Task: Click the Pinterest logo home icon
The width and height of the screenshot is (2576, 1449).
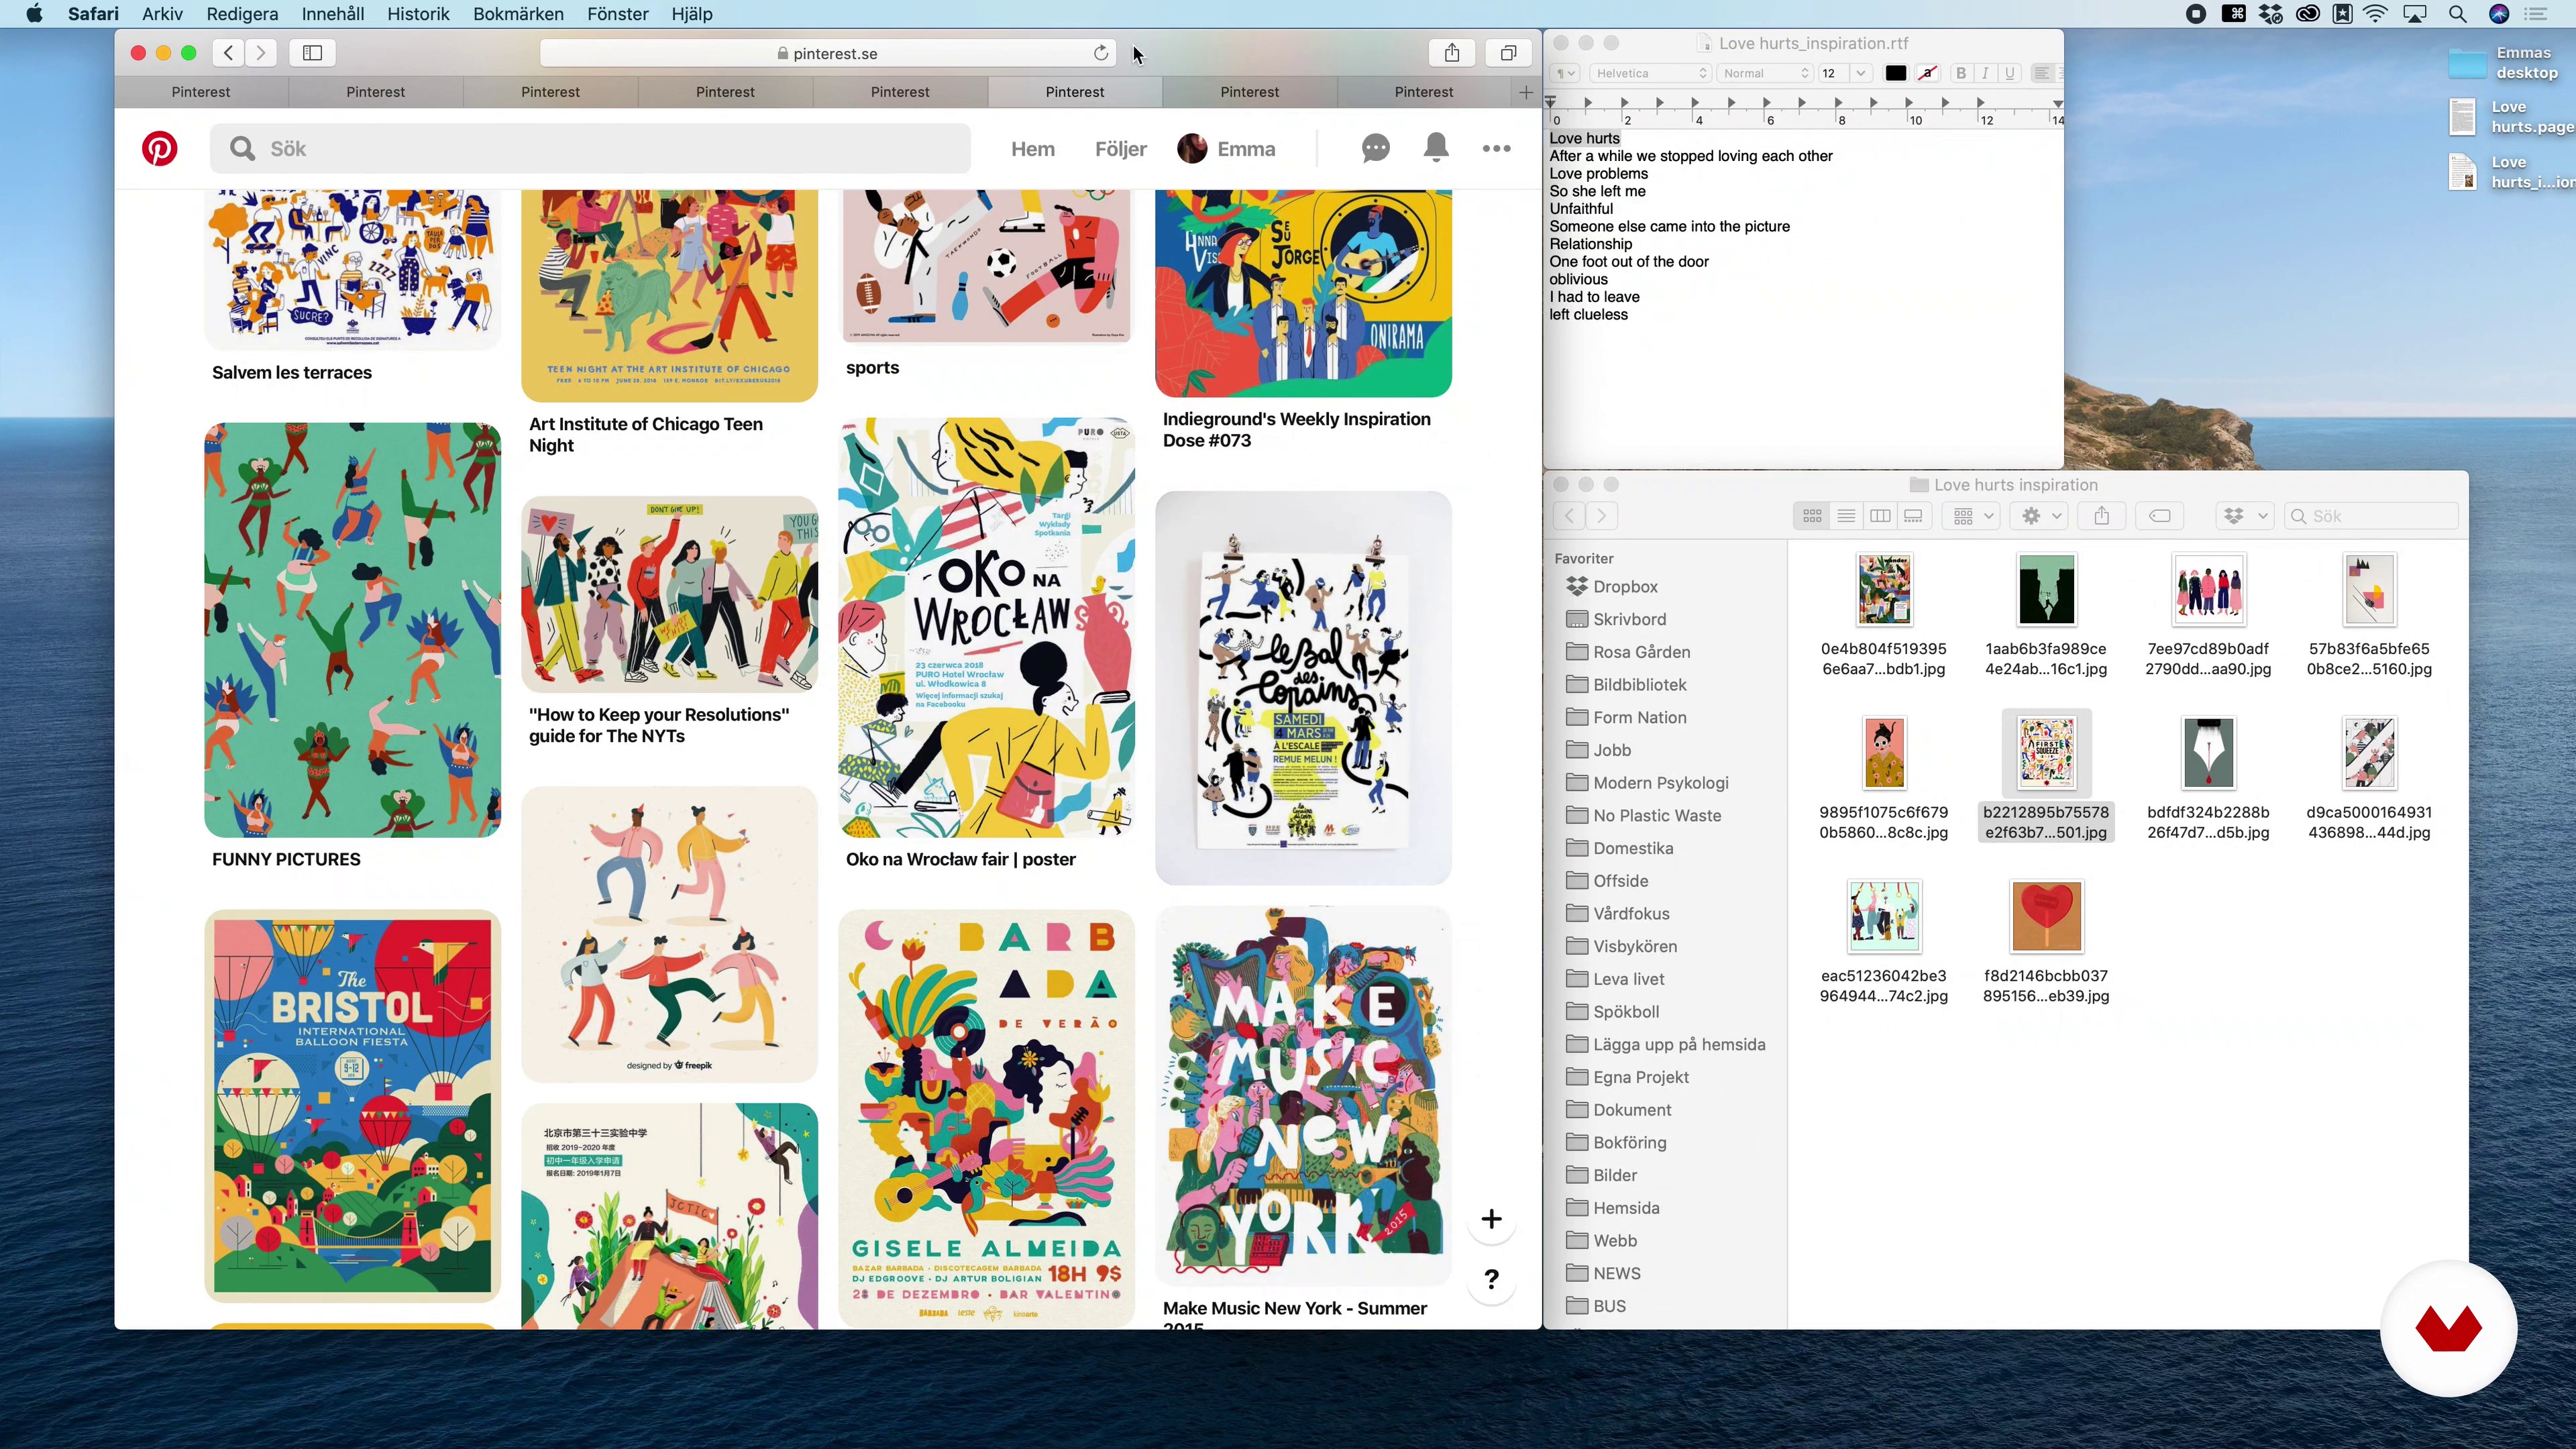Action: pos(159,148)
